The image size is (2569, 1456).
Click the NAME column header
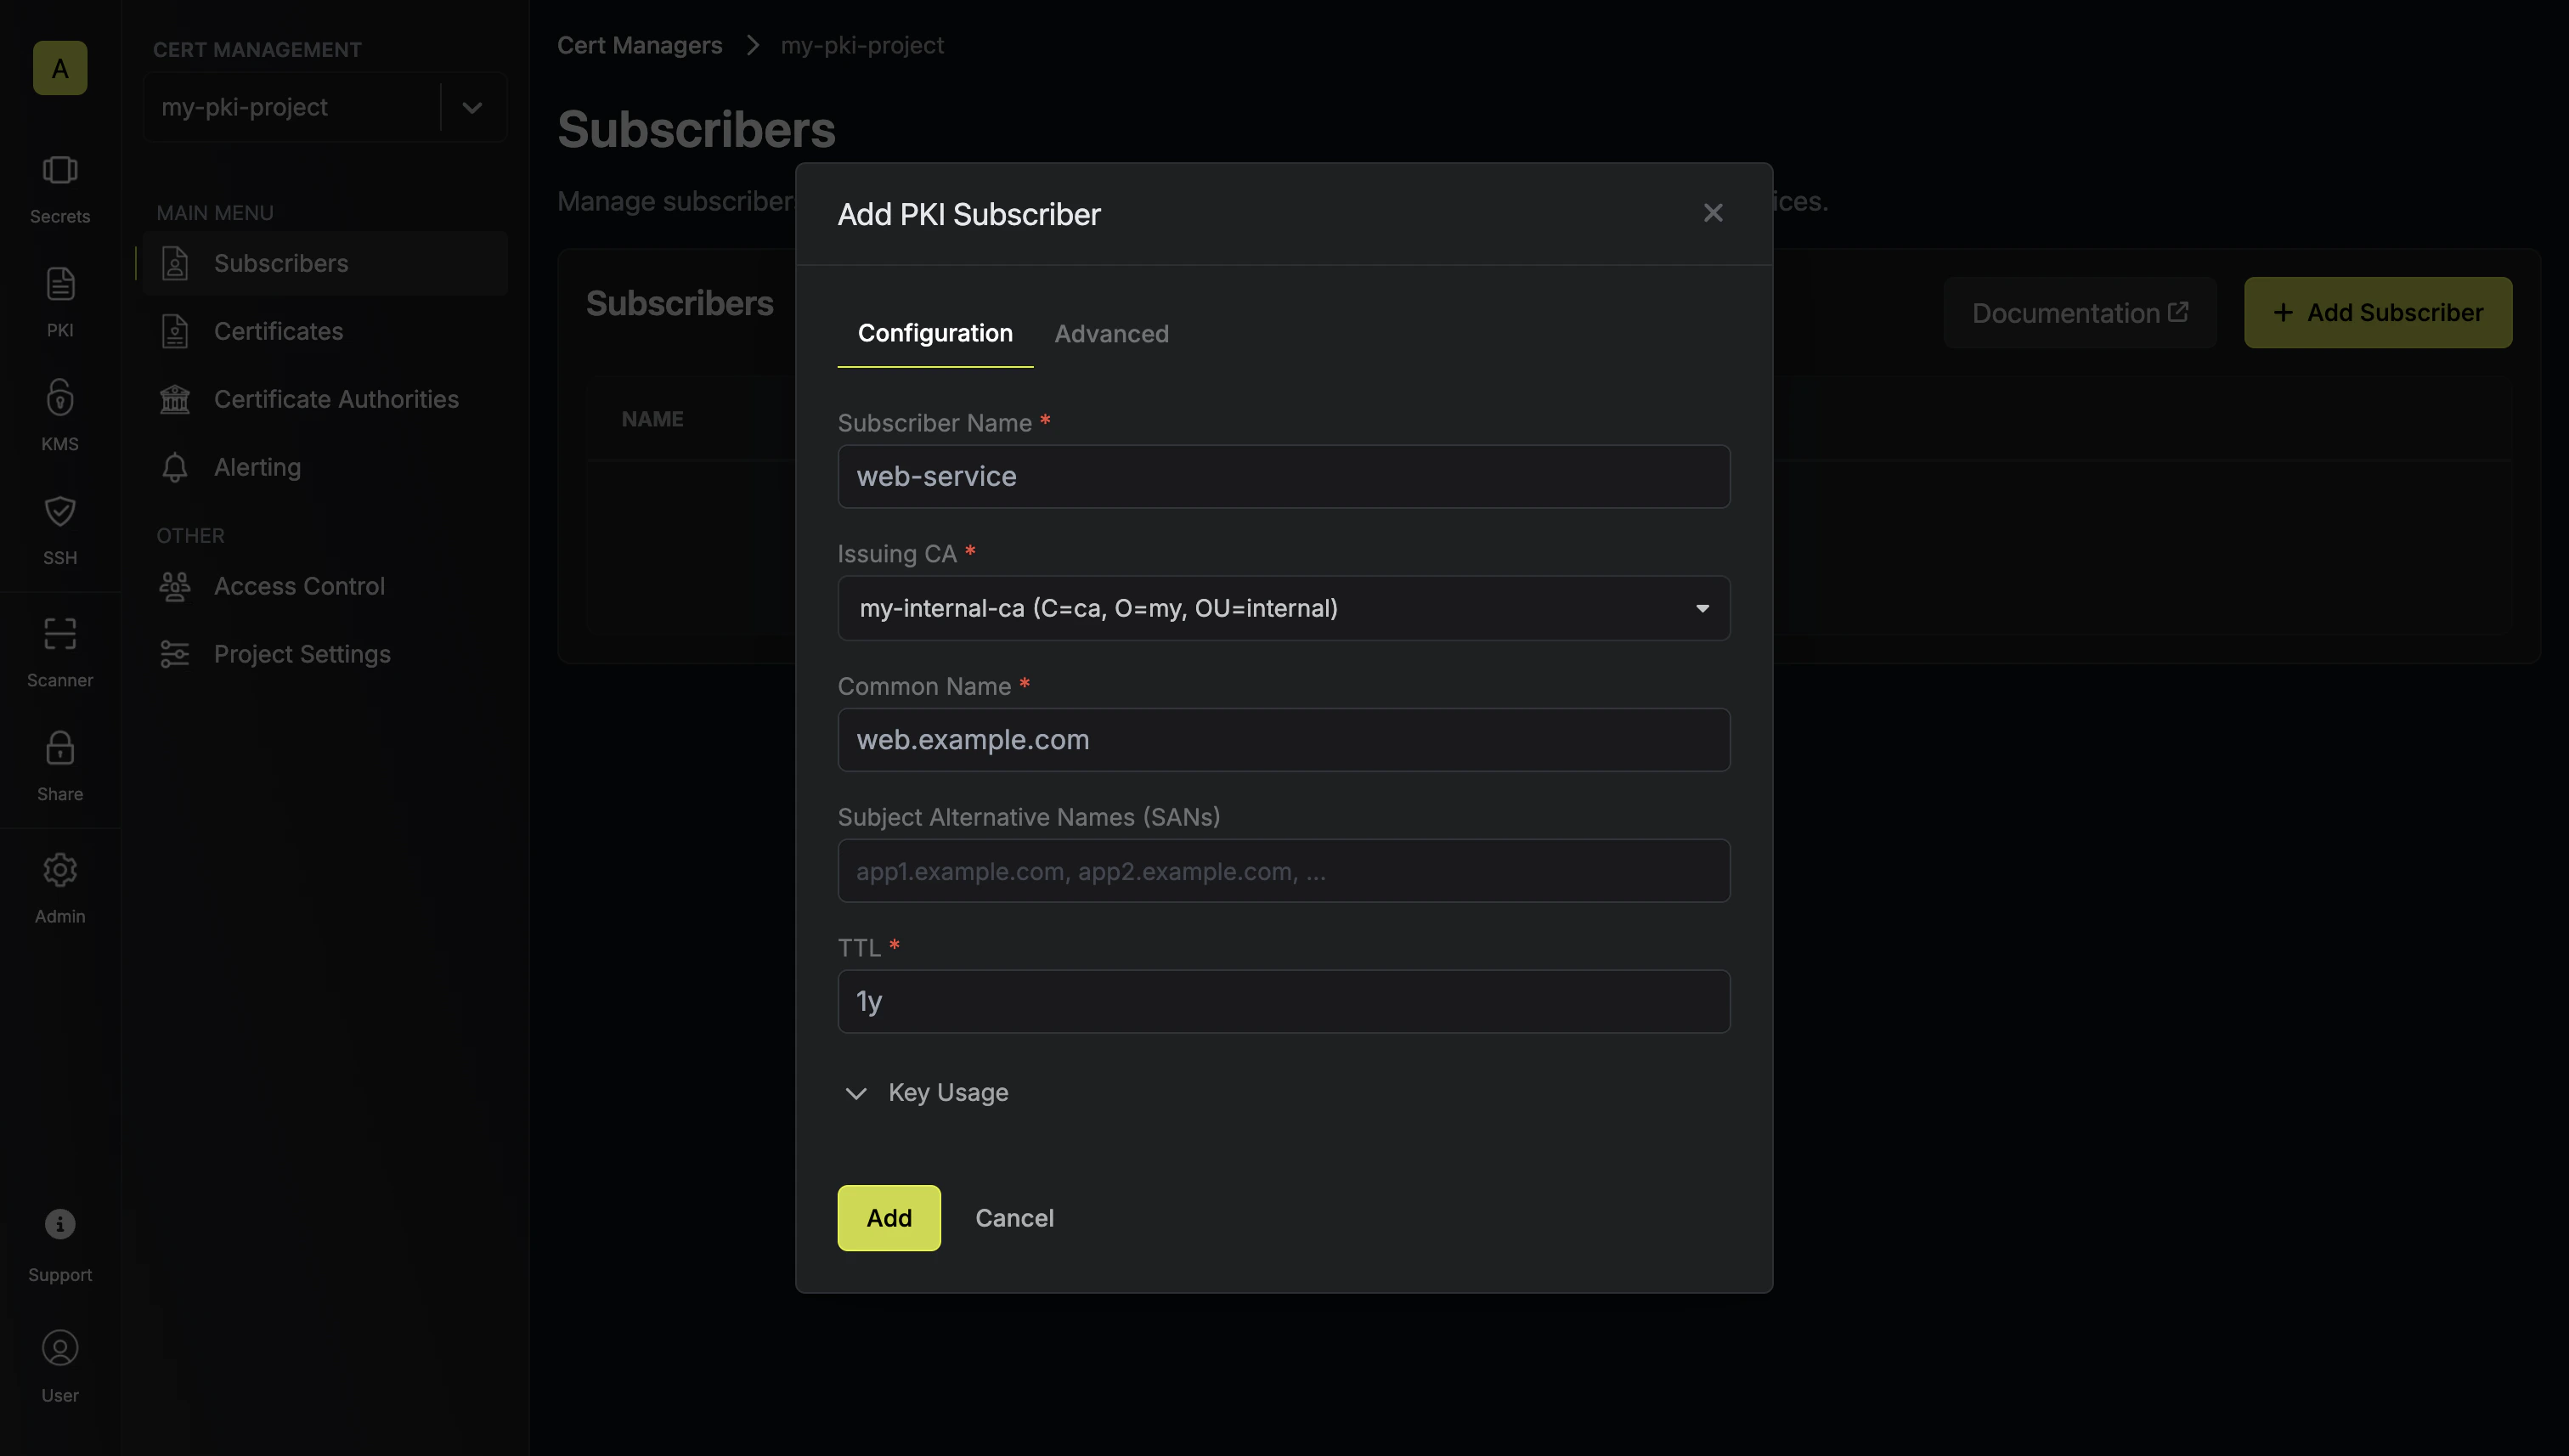tap(652, 419)
